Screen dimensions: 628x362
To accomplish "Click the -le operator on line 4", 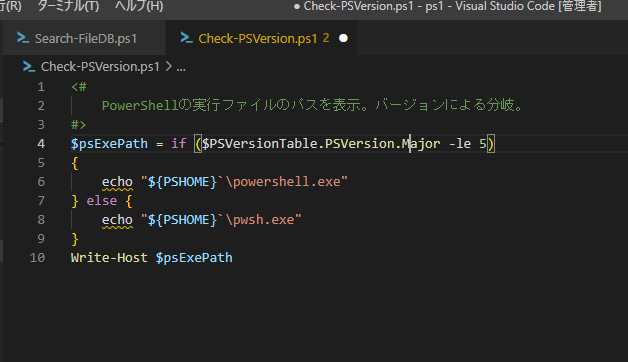I will [460, 144].
